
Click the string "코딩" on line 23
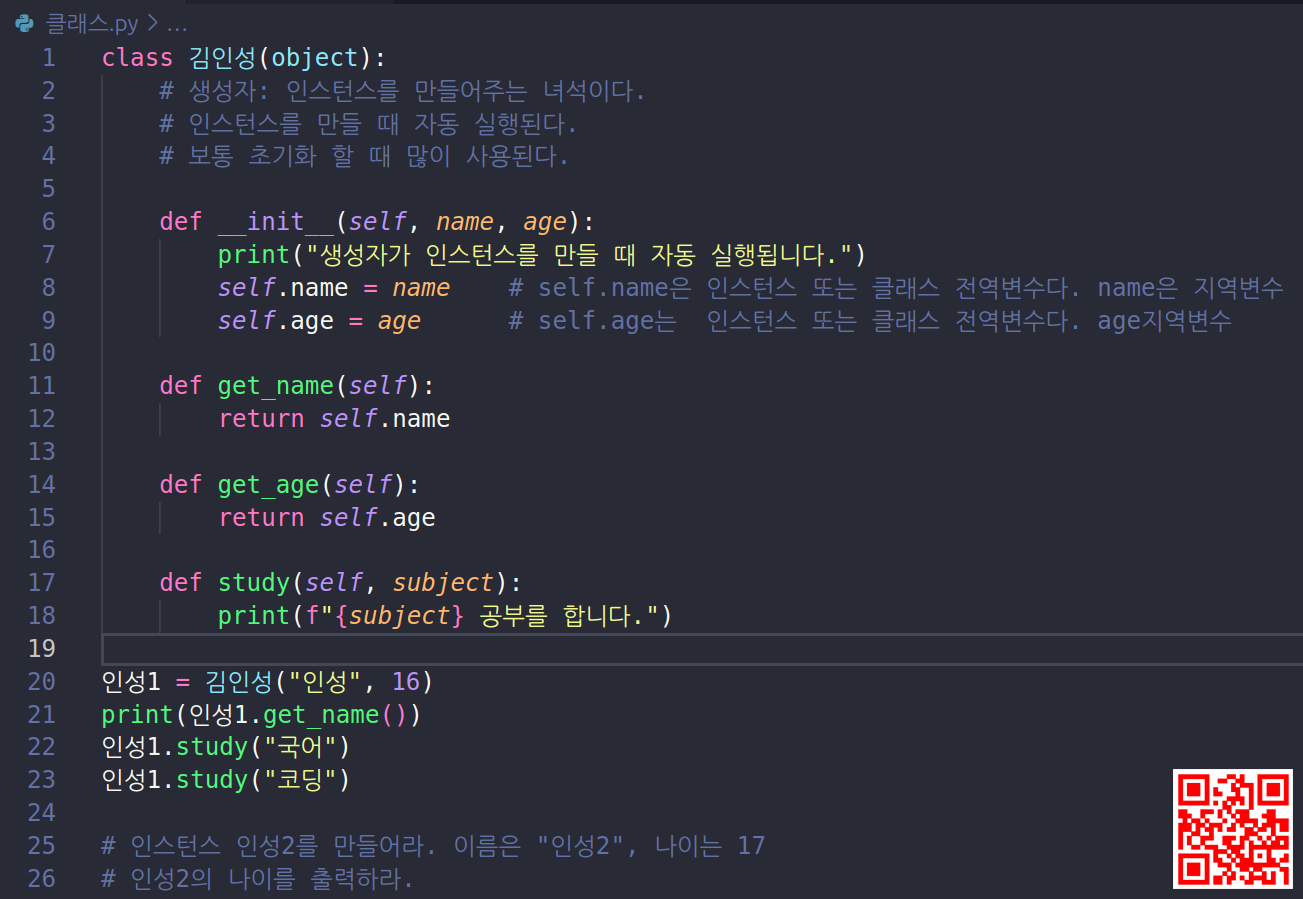[299, 780]
